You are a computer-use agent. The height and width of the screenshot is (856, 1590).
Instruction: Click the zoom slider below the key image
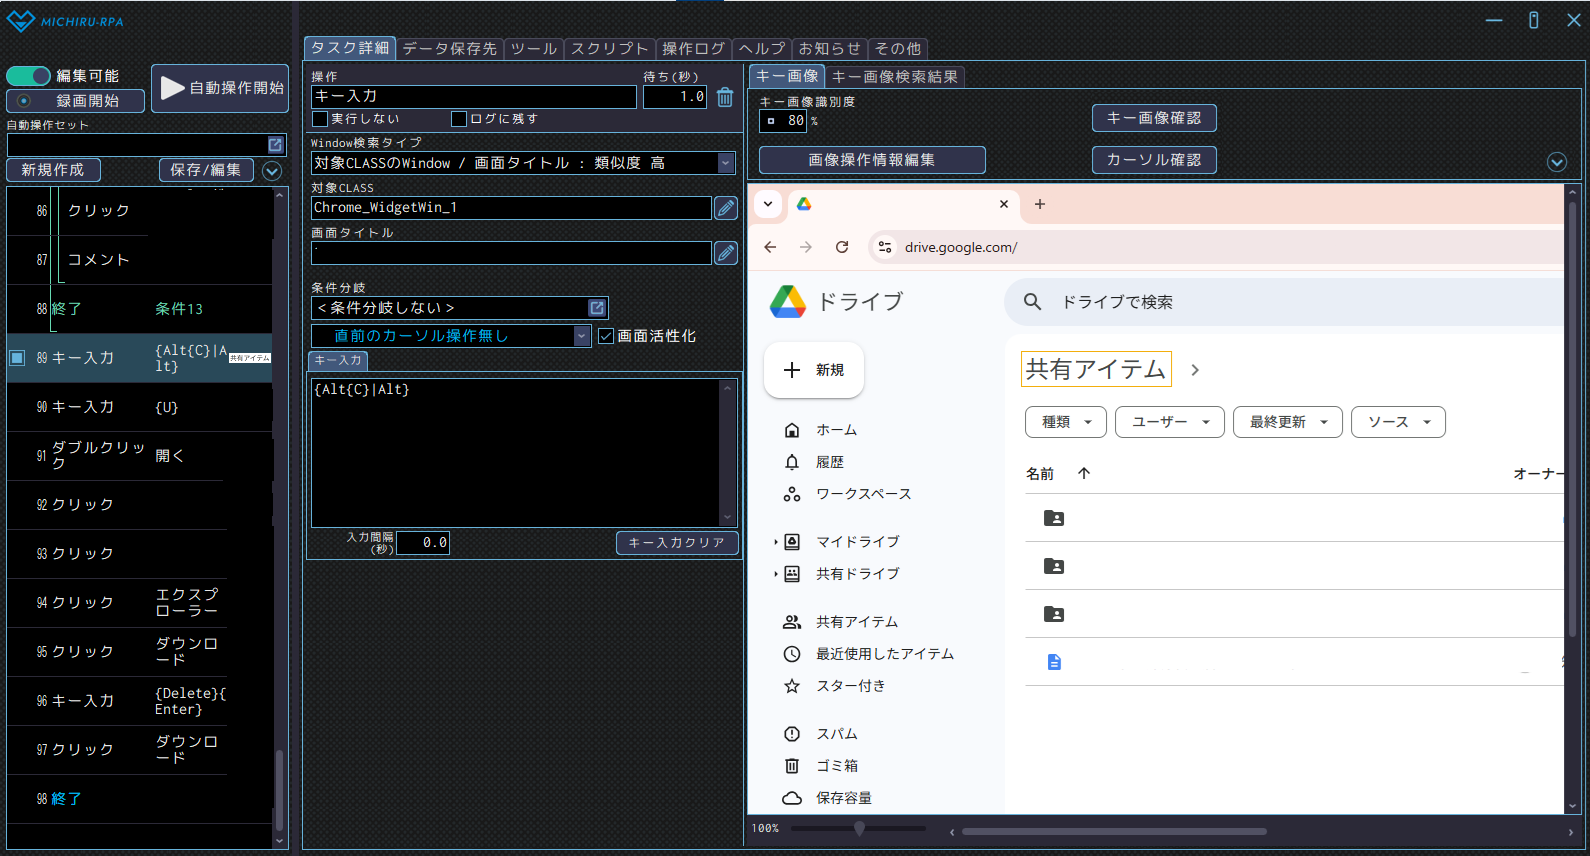coord(859,828)
